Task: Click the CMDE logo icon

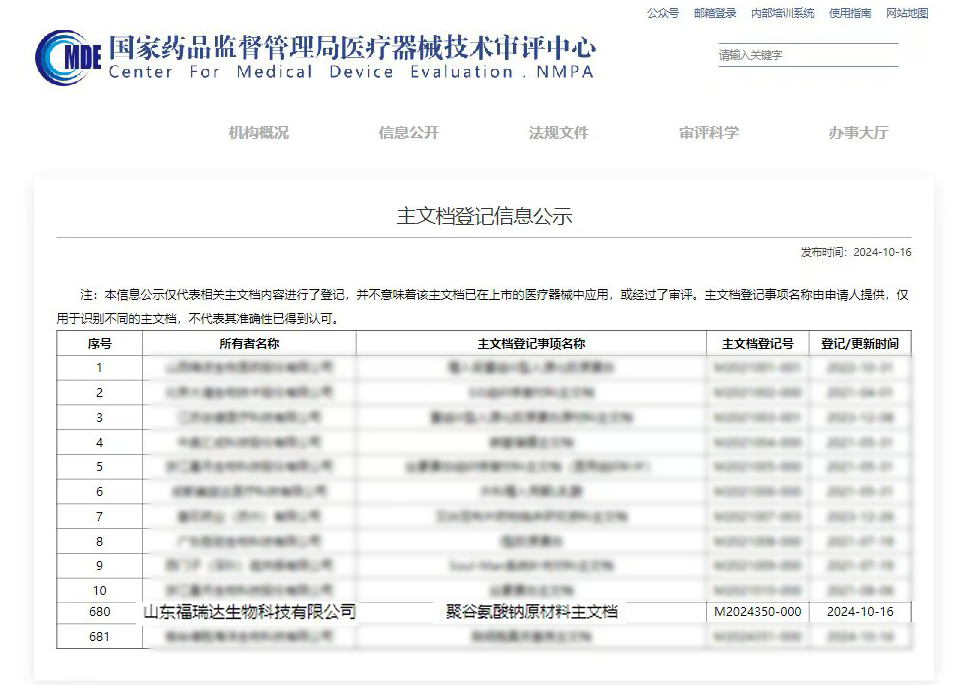Action: pyautogui.click(x=68, y=58)
